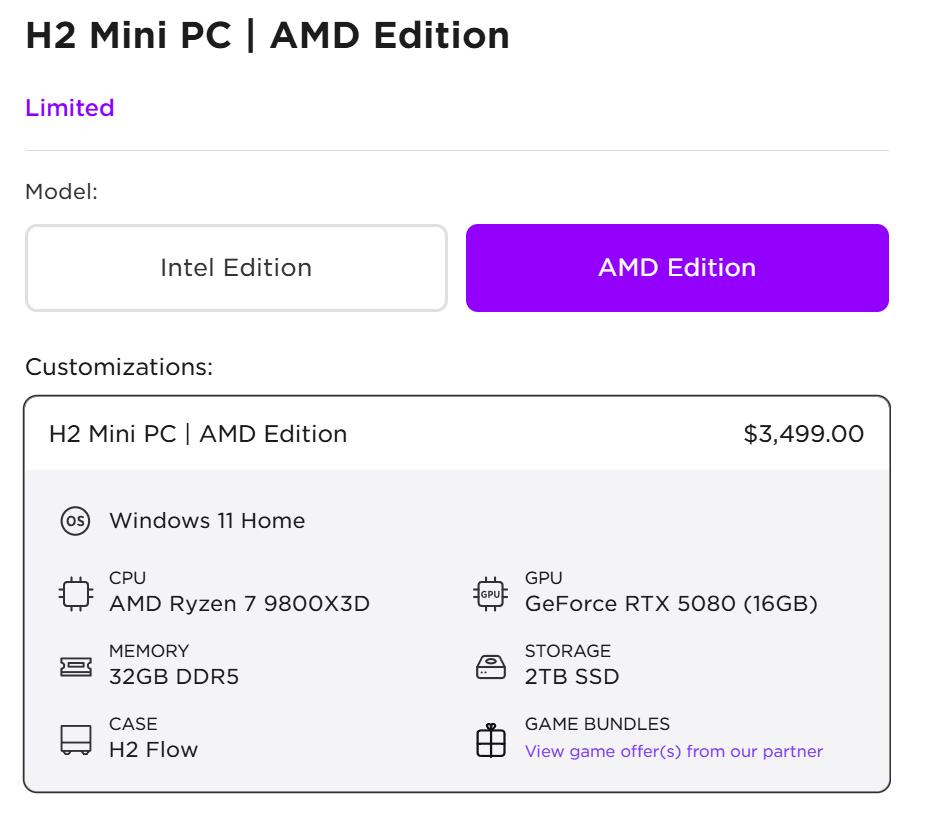Click the H2 Mini PC | AMD Edition customization header

(x=198, y=434)
